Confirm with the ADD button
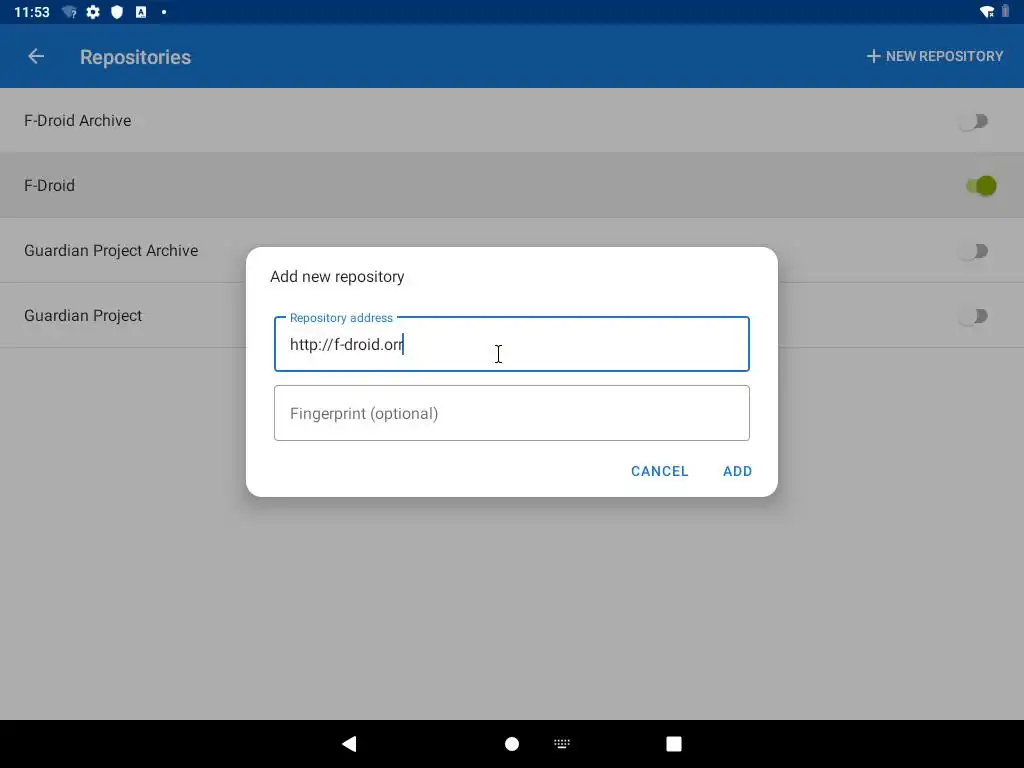This screenshot has height=768, width=1024. 737,472
